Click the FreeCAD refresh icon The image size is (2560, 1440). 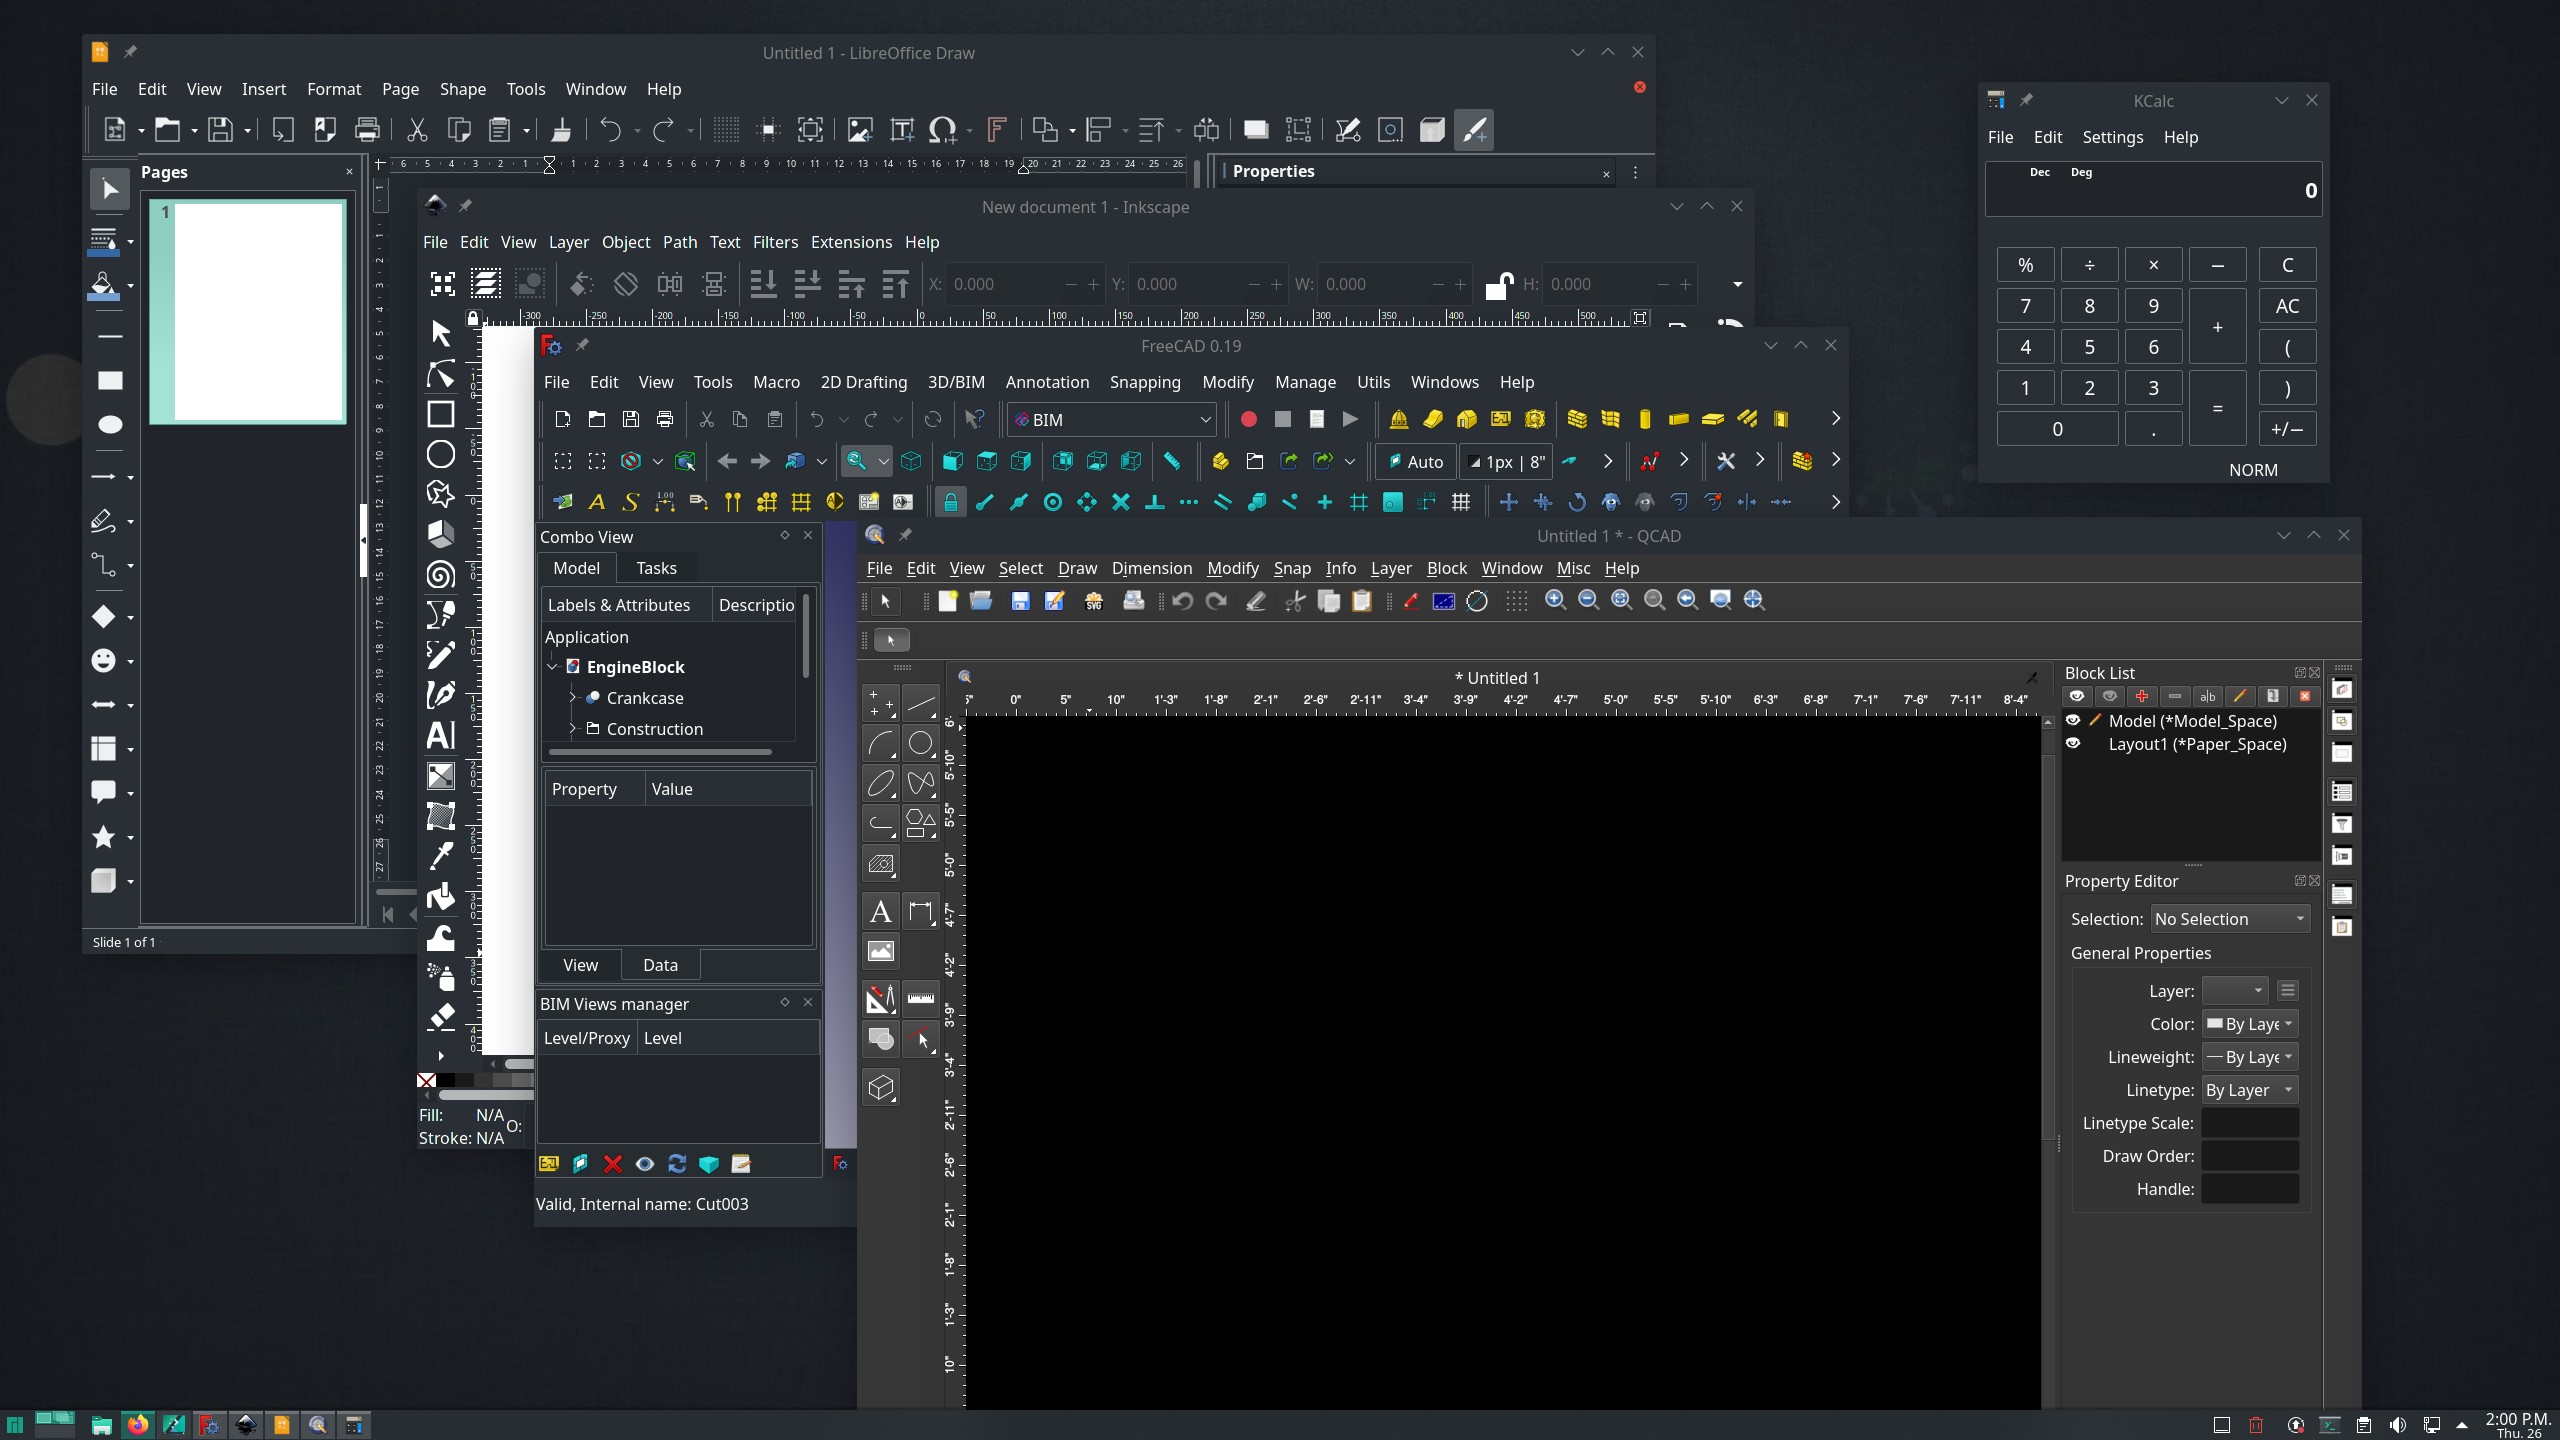pyautogui.click(x=933, y=420)
